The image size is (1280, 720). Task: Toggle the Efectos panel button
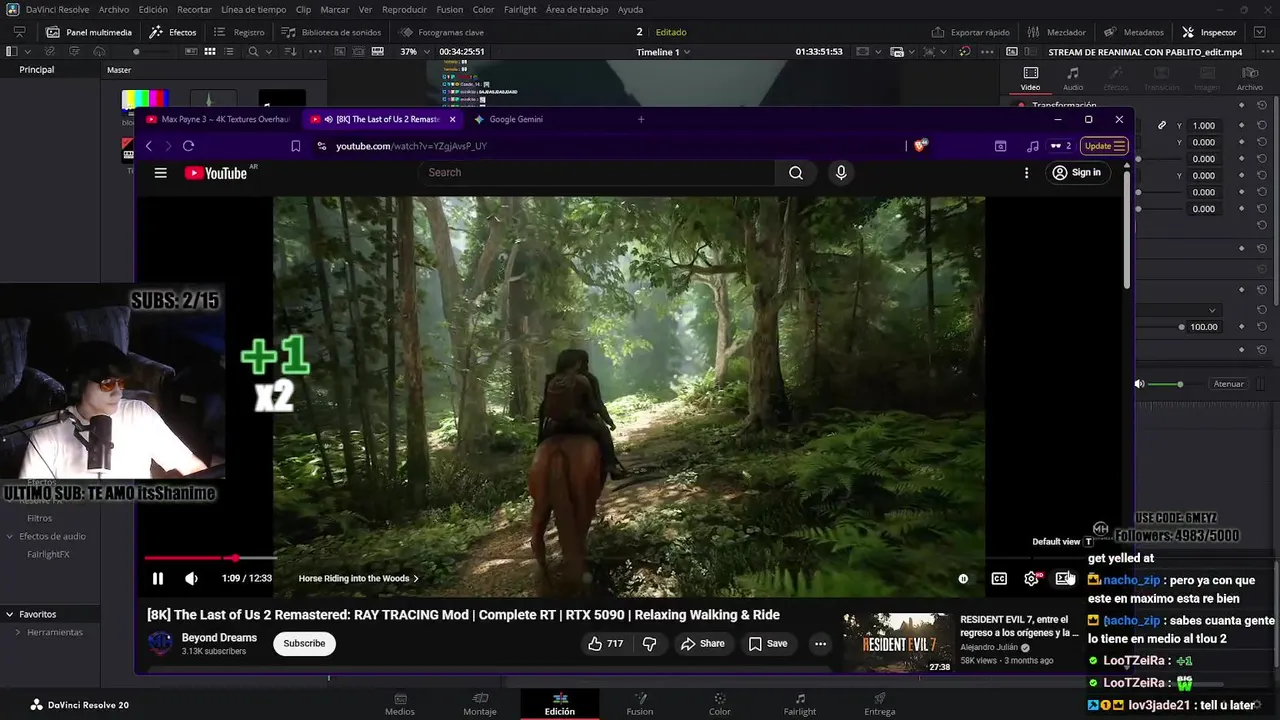tap(173, 32)
